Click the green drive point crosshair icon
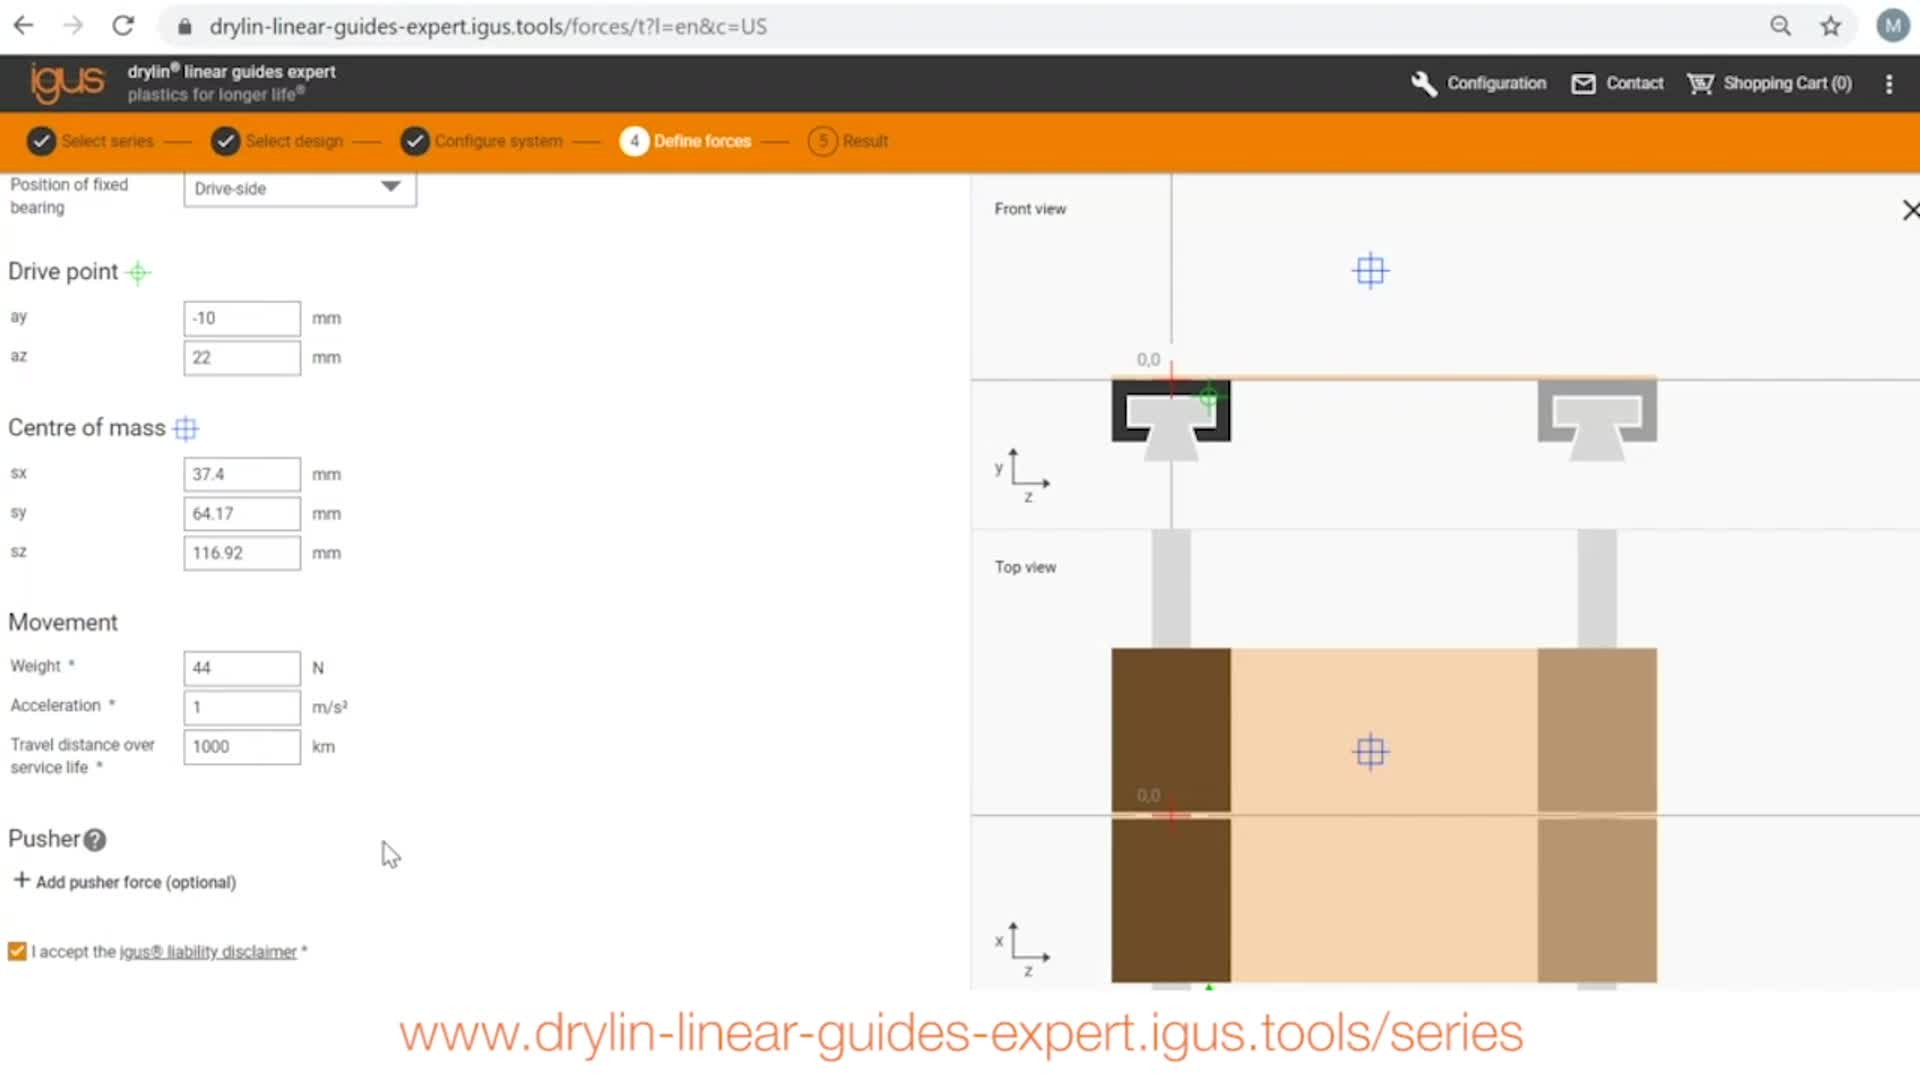This screenshot has width=1920, height=1080. [139, 272]
